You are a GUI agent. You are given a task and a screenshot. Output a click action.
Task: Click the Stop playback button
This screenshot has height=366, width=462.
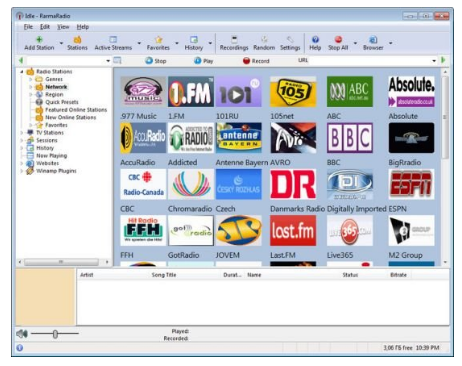click(156, 61)
